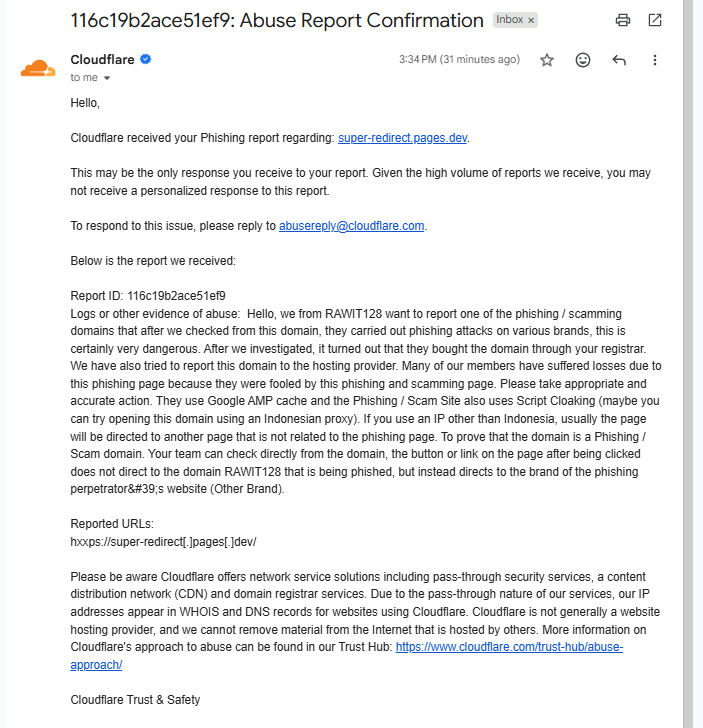Print this email using the printer icon

click(x=623, y=20)
